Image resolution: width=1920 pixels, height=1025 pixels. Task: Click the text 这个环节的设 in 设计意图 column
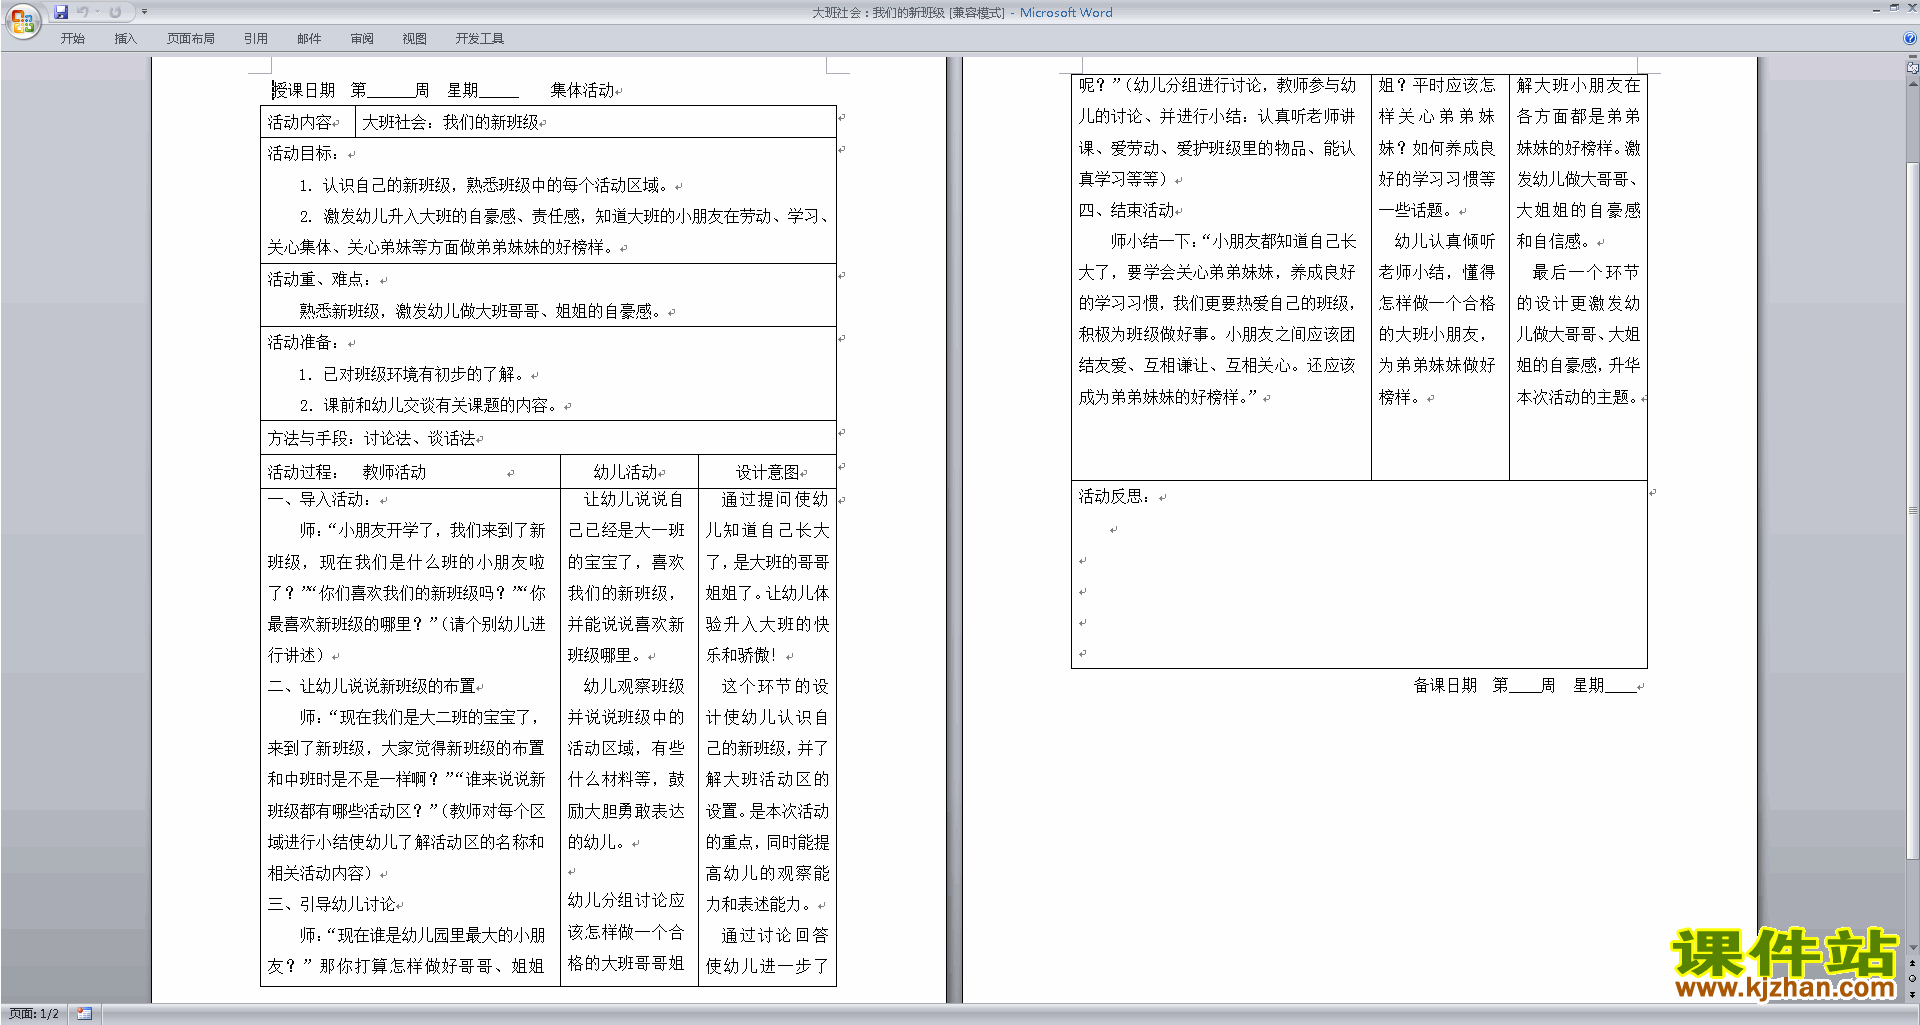775,686
